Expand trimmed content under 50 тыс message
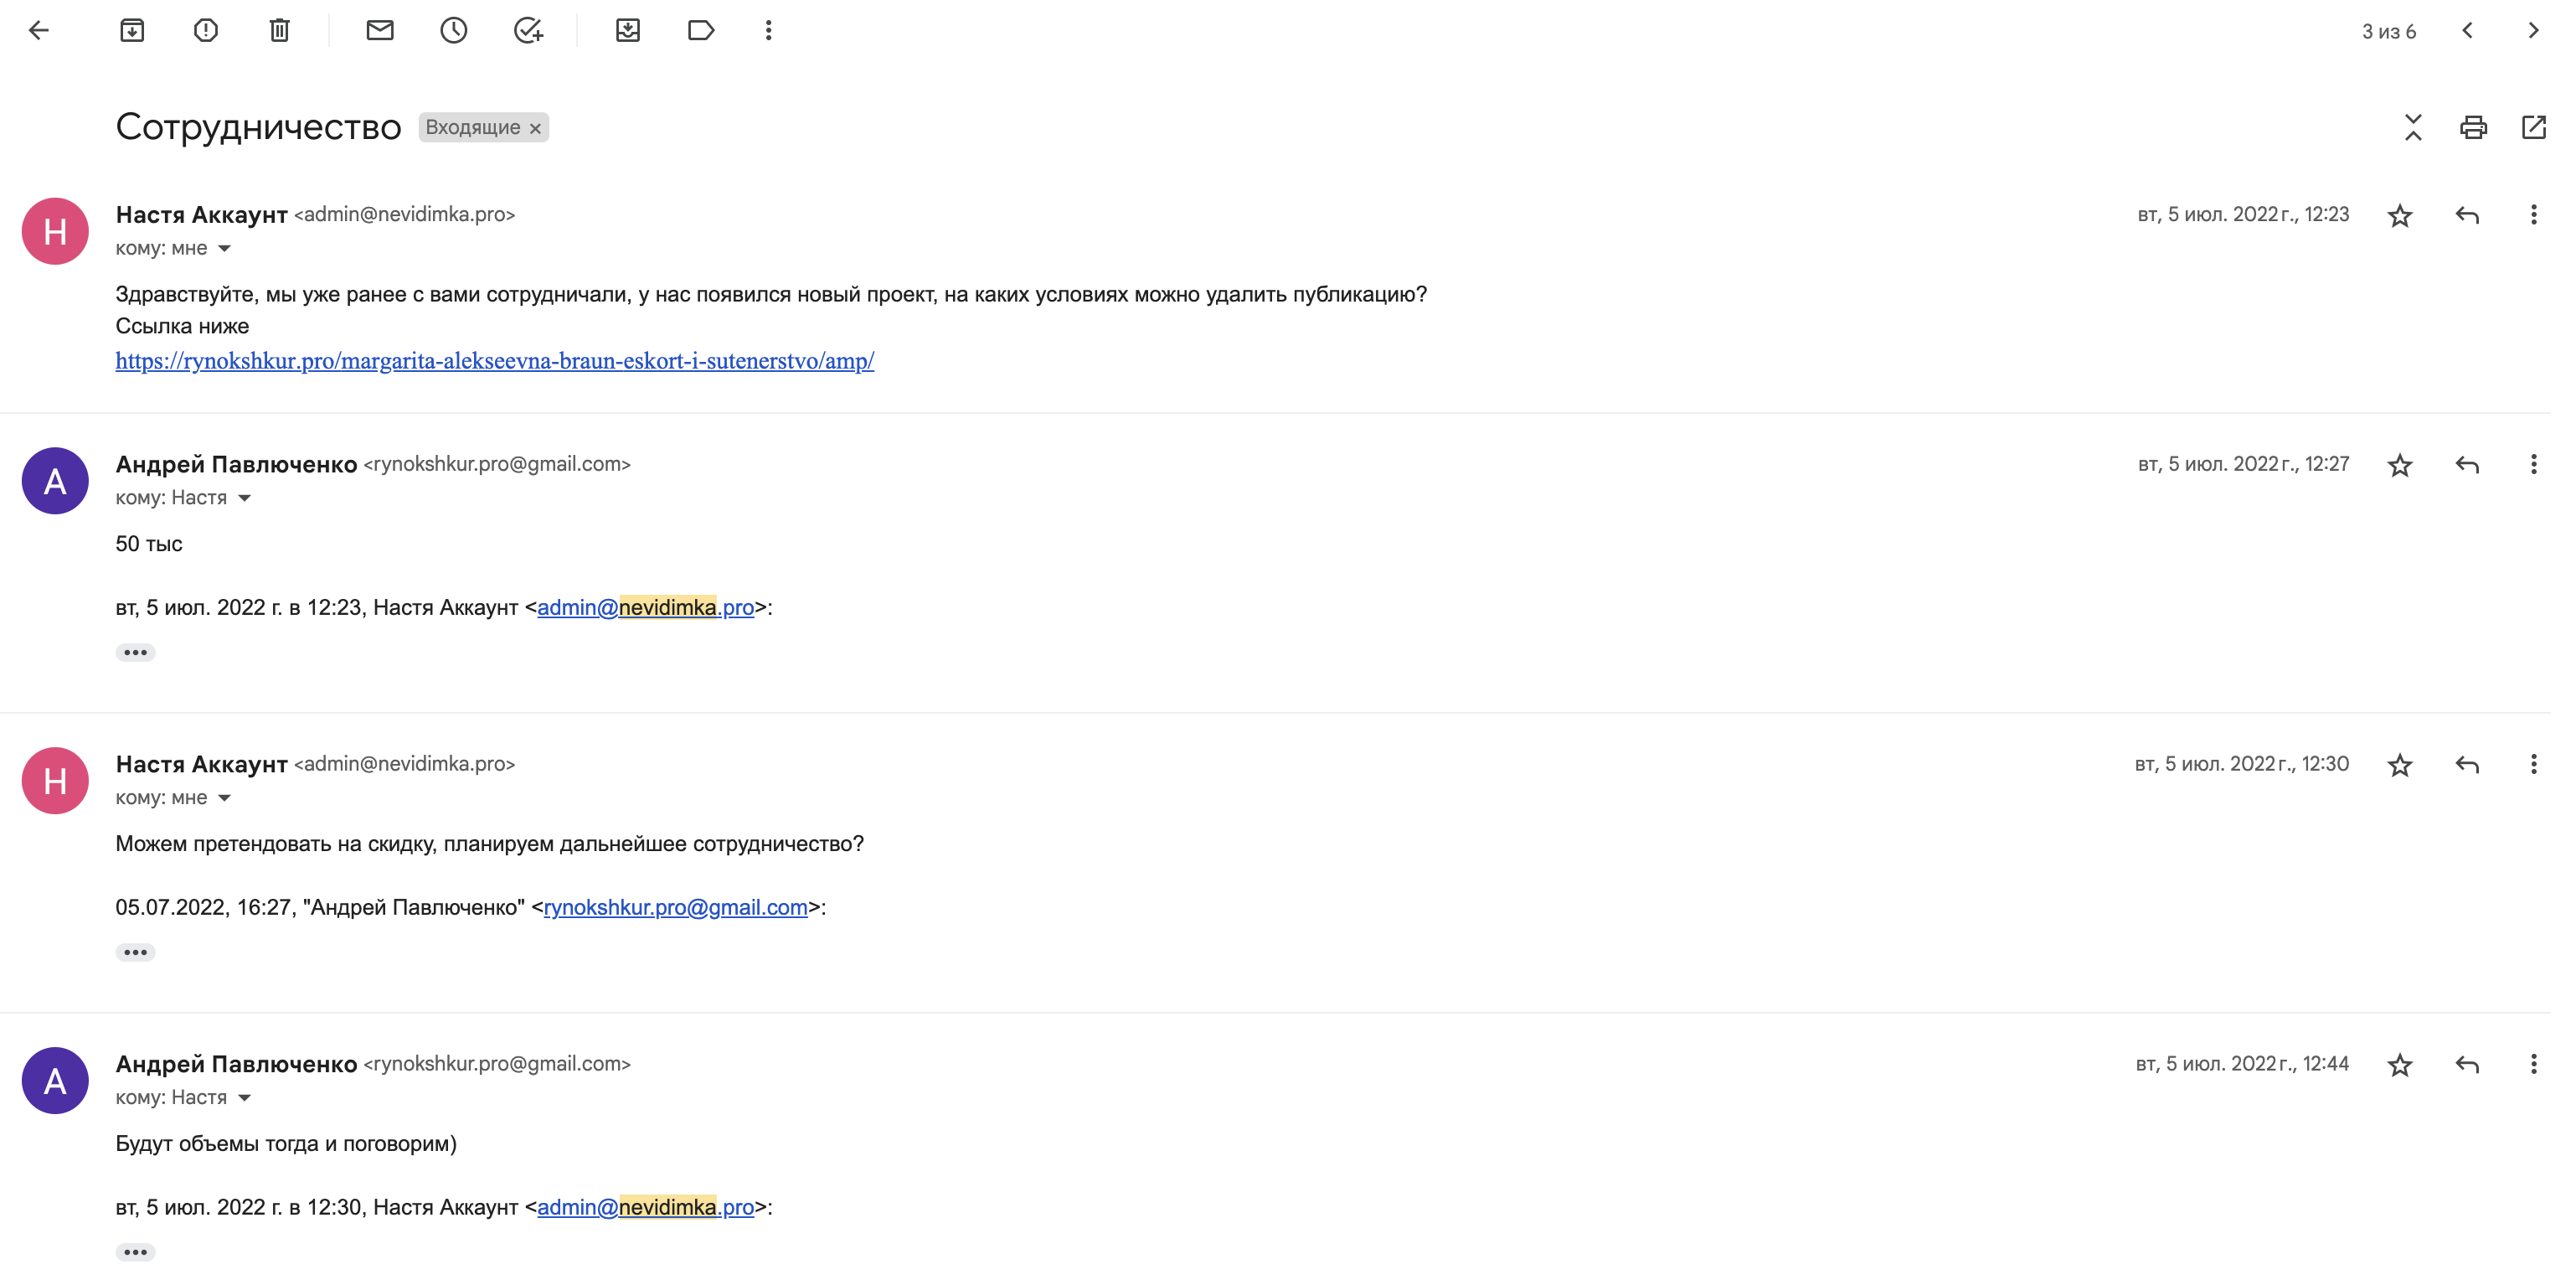Viewport: 2576px width, 1285px height. [x=135, y=653]
